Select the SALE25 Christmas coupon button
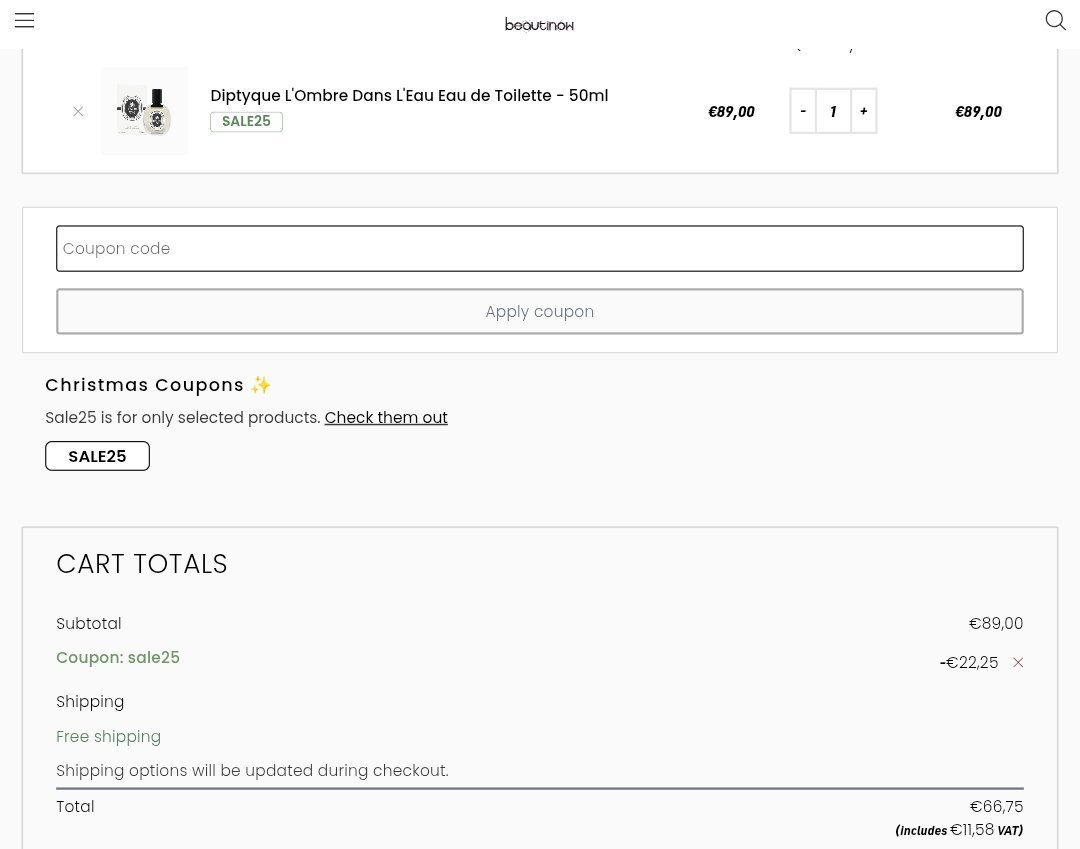 97,456
